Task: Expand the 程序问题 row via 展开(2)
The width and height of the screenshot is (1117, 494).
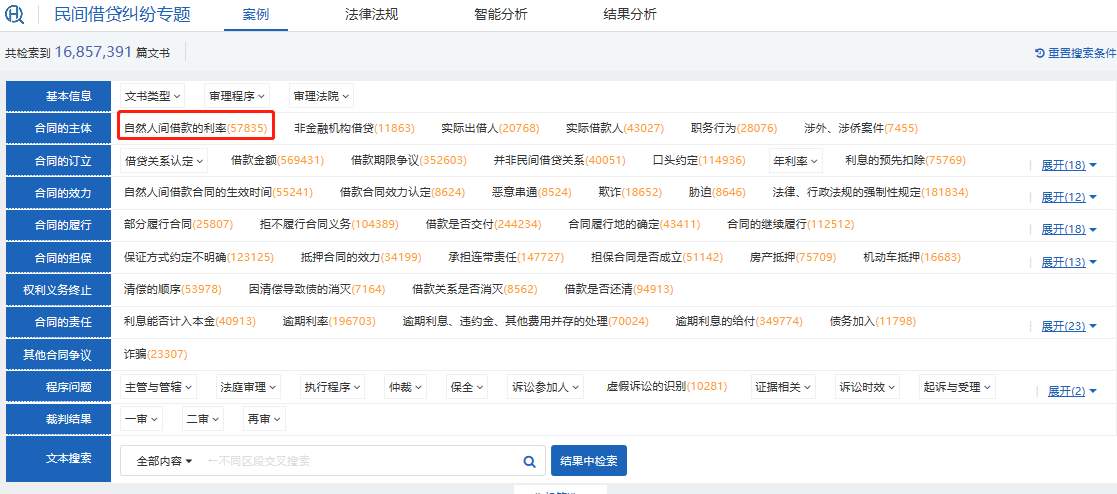Action: [1072, 391]
